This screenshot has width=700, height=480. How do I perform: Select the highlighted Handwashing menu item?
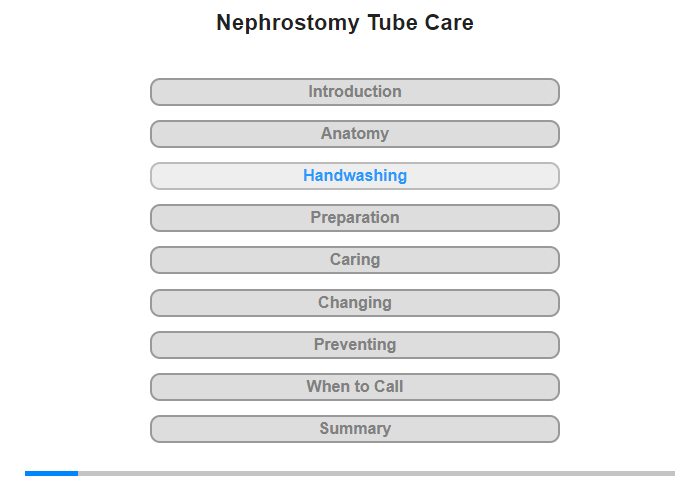tap(354, 176)
